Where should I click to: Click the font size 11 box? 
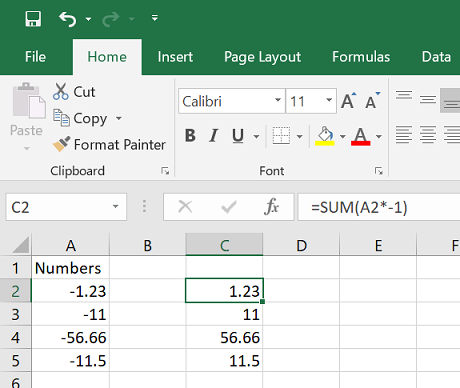[x=304, y=101]
